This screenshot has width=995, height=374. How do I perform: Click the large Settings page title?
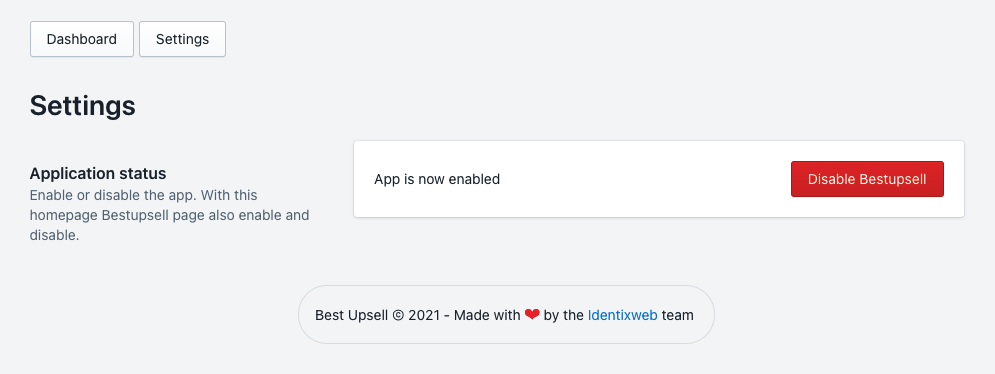point(82,105)
